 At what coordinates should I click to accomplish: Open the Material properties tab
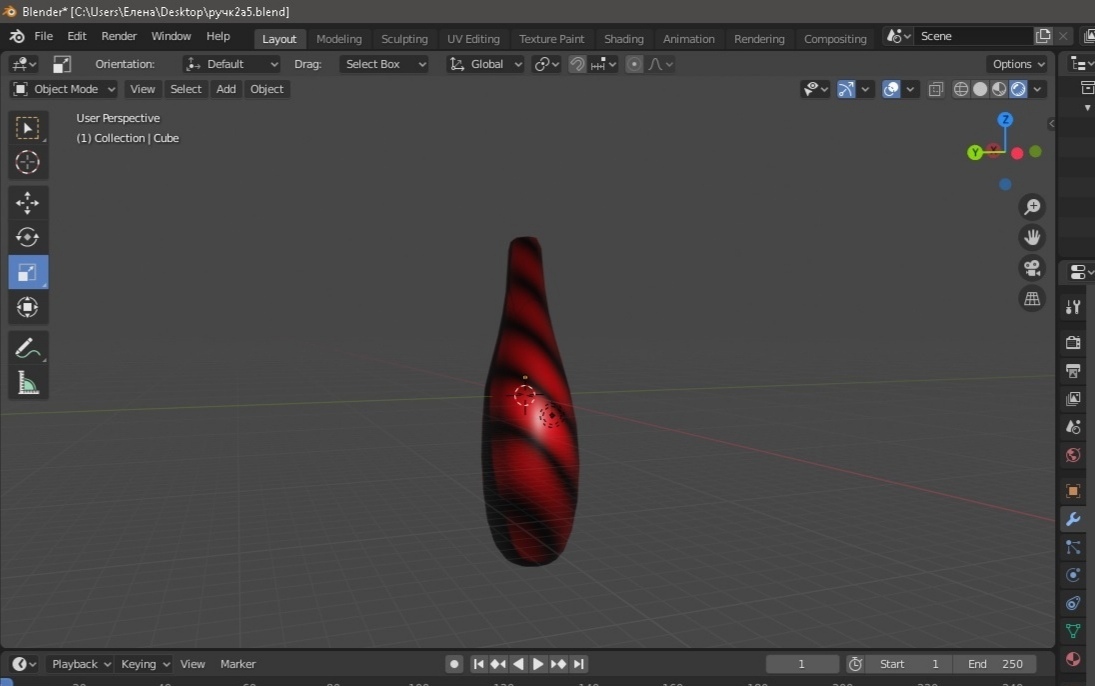pos(1073,659)
